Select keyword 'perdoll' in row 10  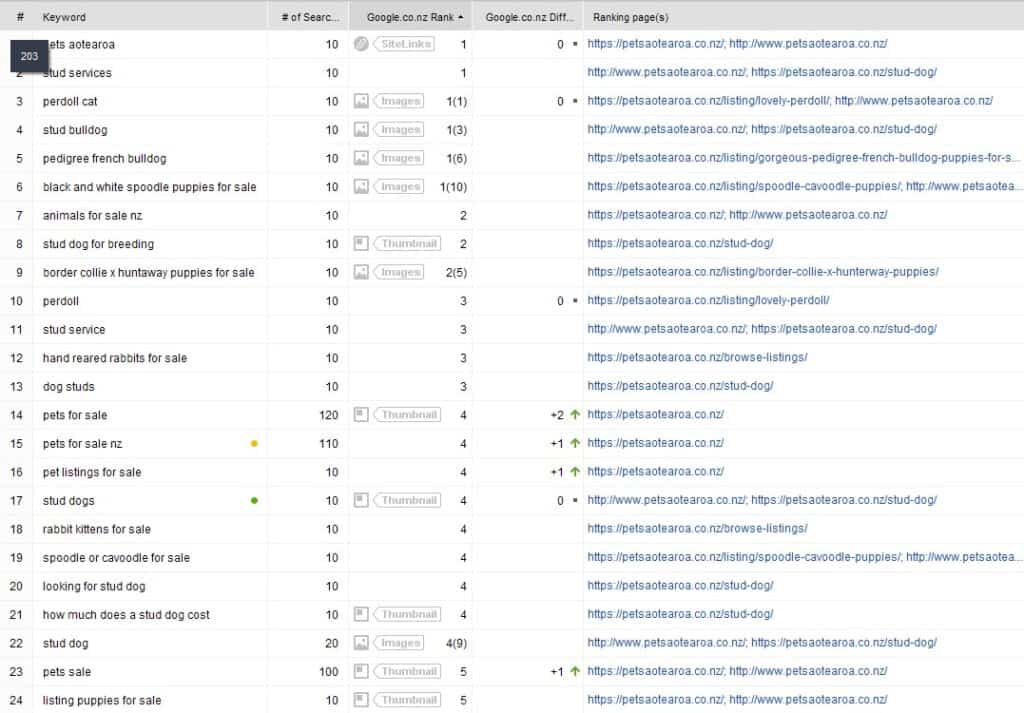[x=61, y=301]
